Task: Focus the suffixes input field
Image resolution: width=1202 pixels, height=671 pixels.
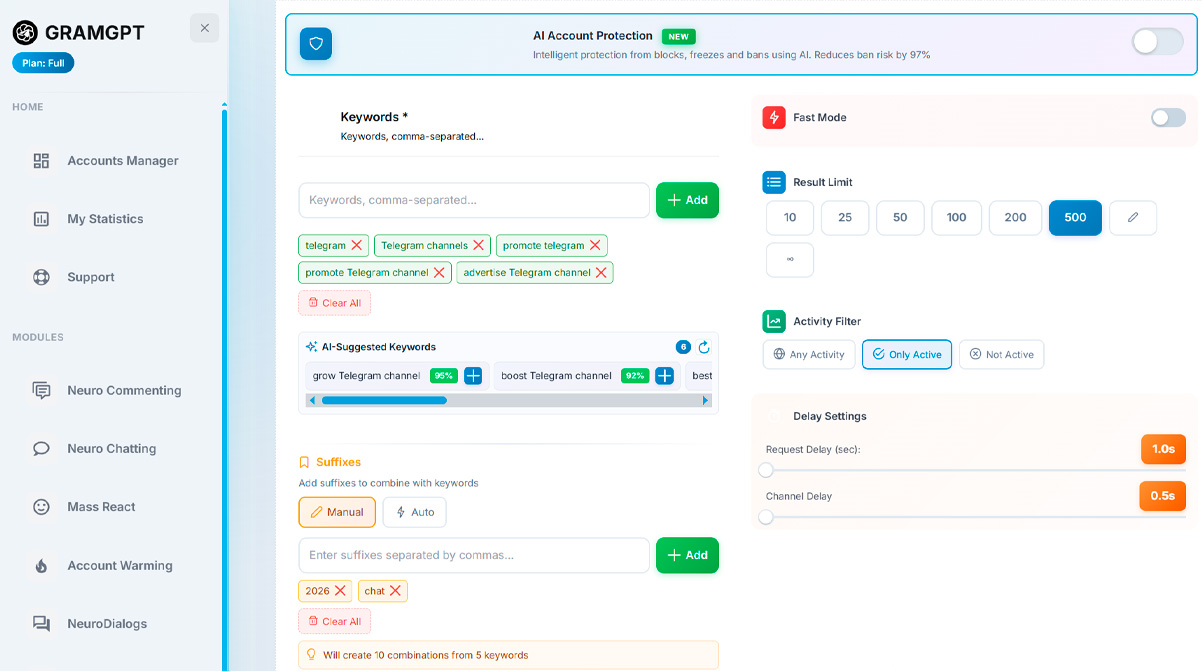Action: [x=474, y=555]
